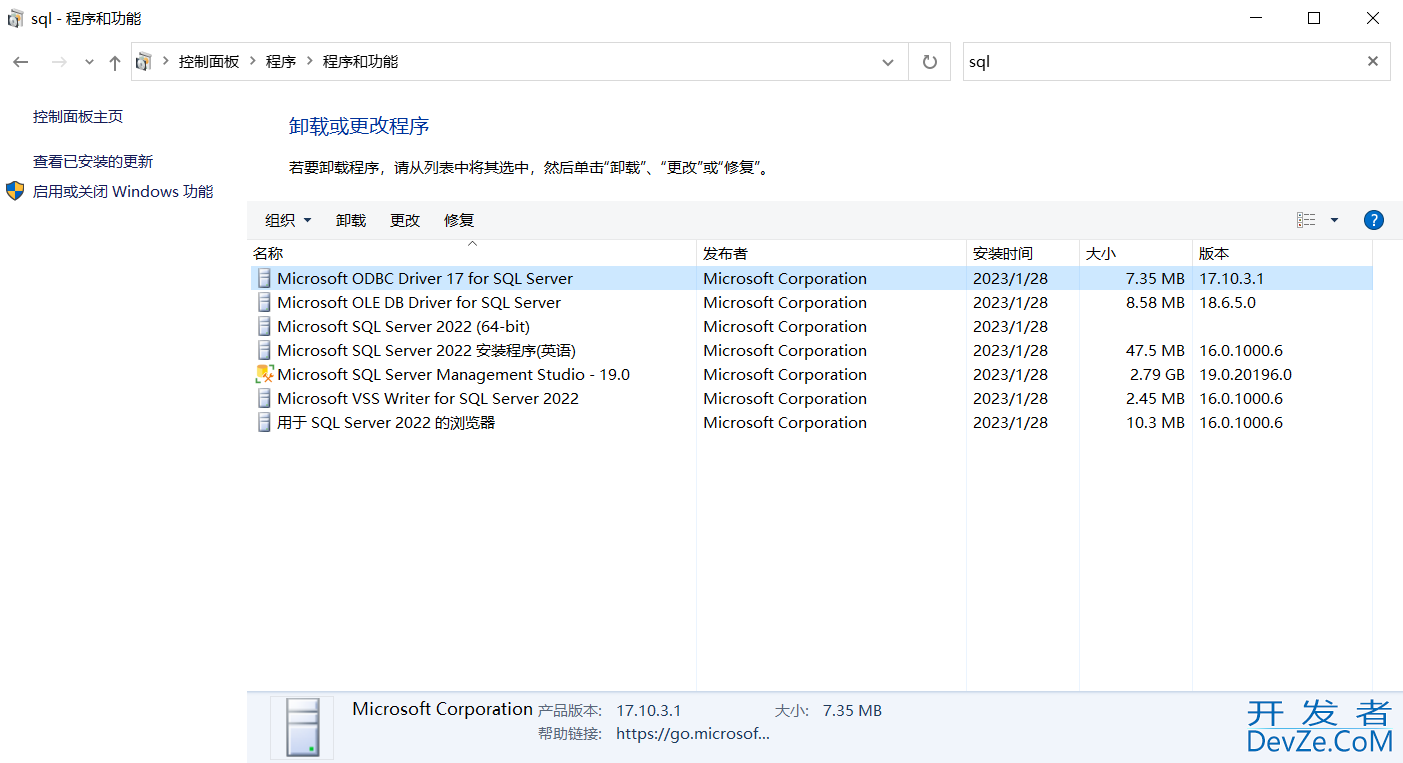Viewport: 1403px width, 763px height.
Task: Click the large program icon in details pane
Action: [302, 727]
